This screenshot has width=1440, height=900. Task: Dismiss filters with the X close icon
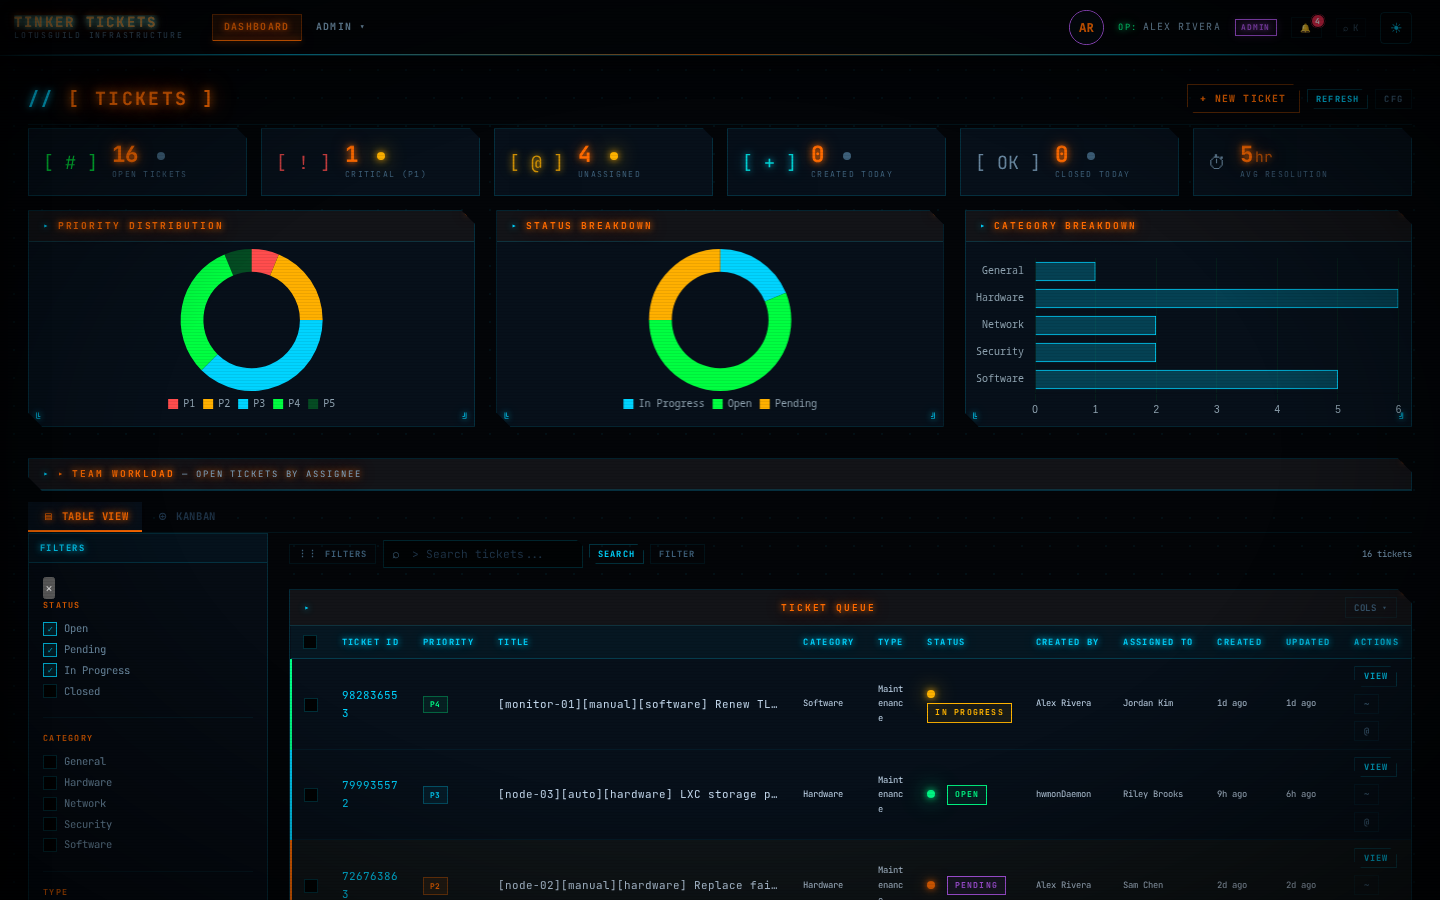coord(49,588)
